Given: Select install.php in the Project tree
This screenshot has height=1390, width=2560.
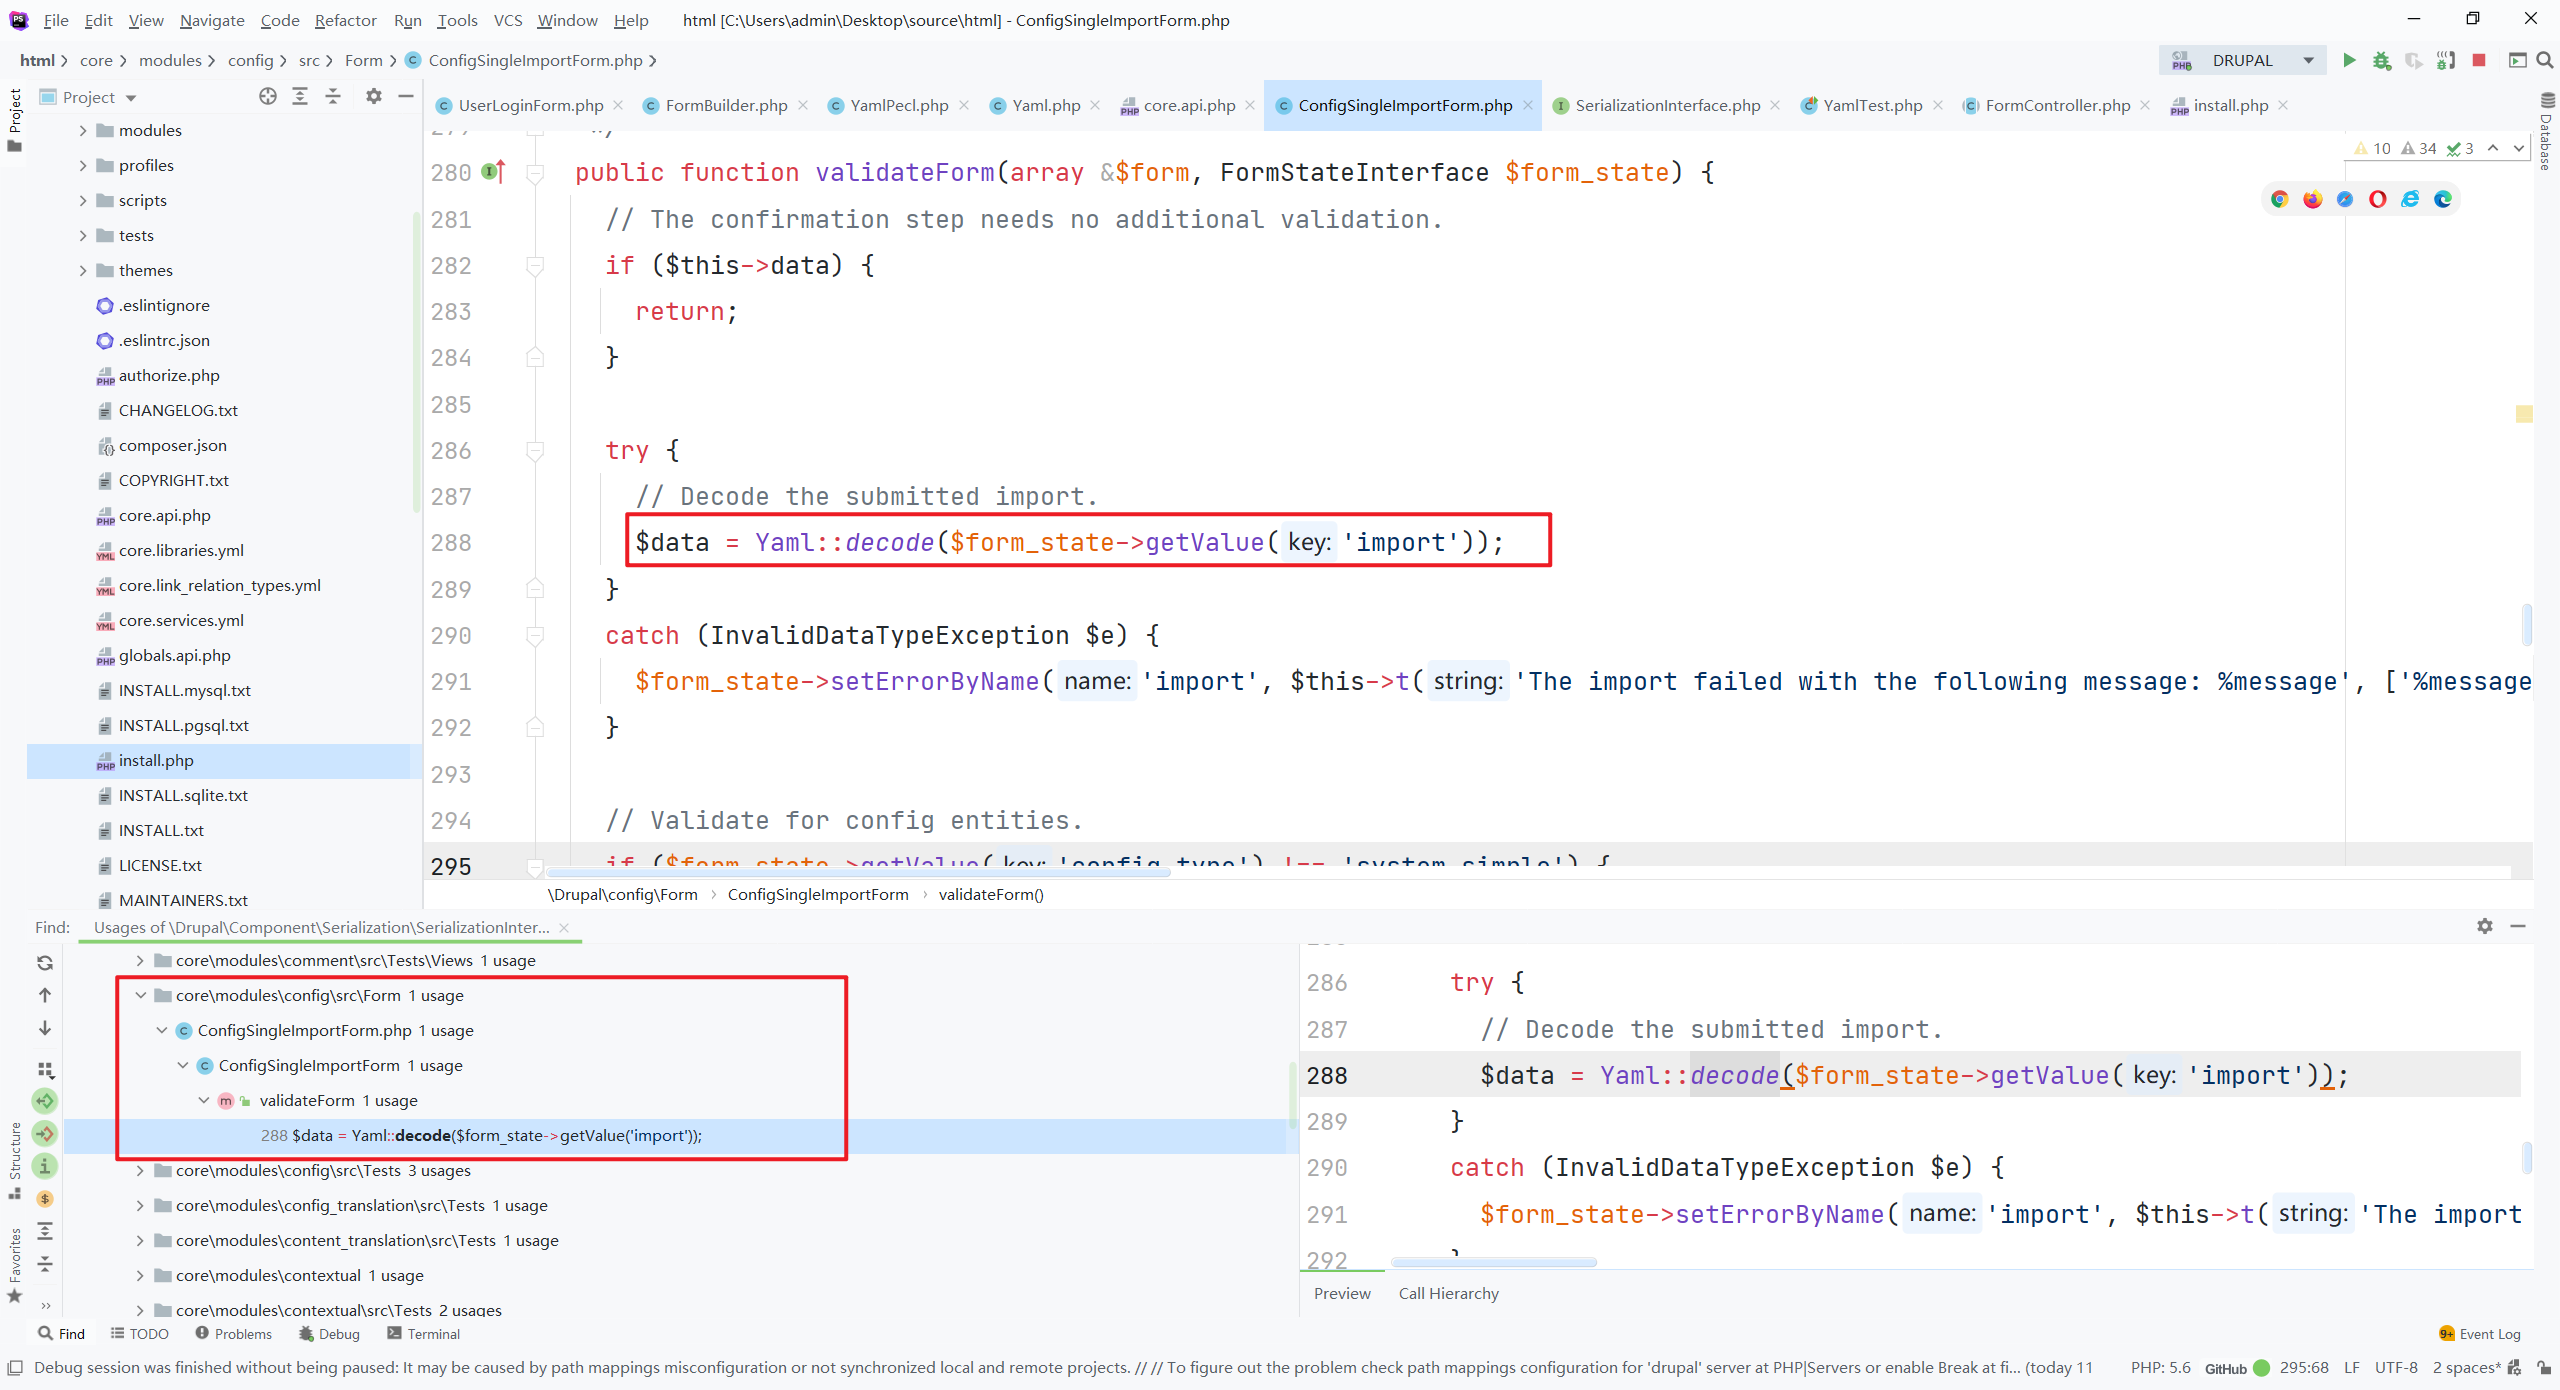Looking at the screenshot, I should [x=156, y=760].
